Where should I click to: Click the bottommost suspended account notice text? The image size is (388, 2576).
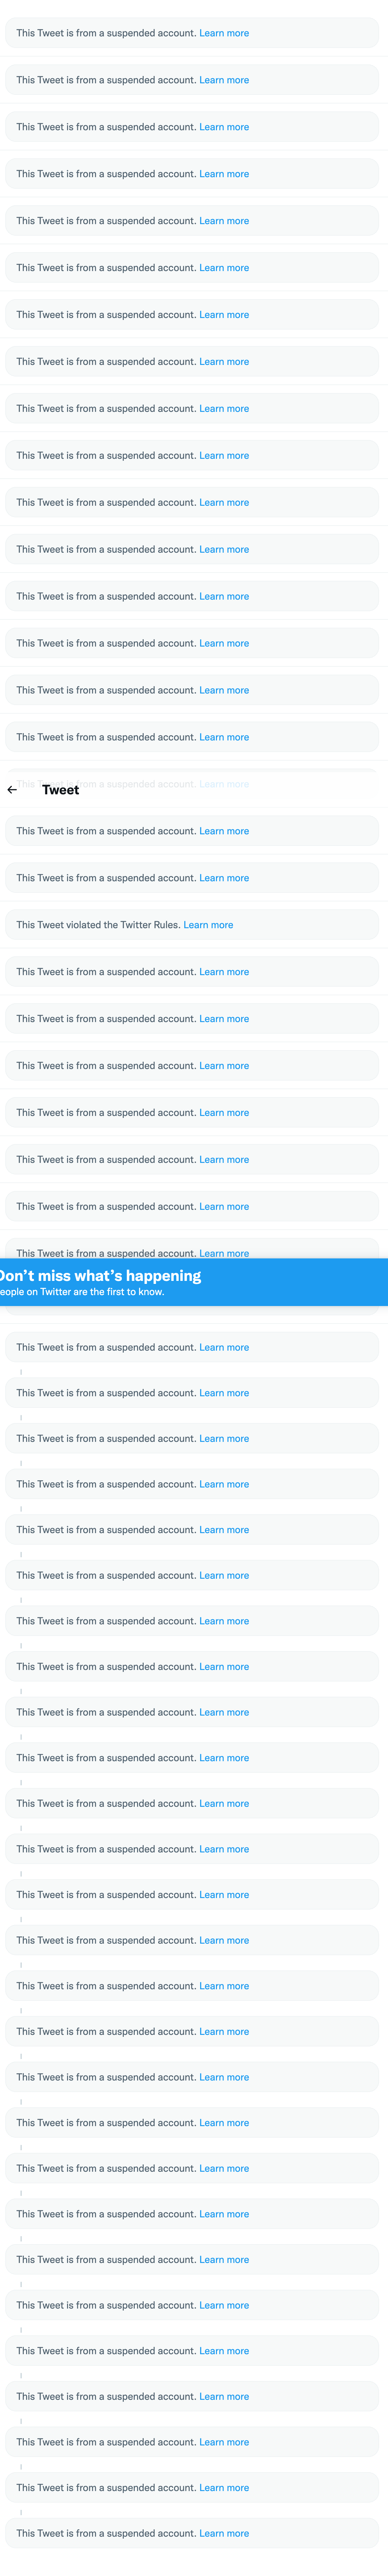(x=105, y=2533)
